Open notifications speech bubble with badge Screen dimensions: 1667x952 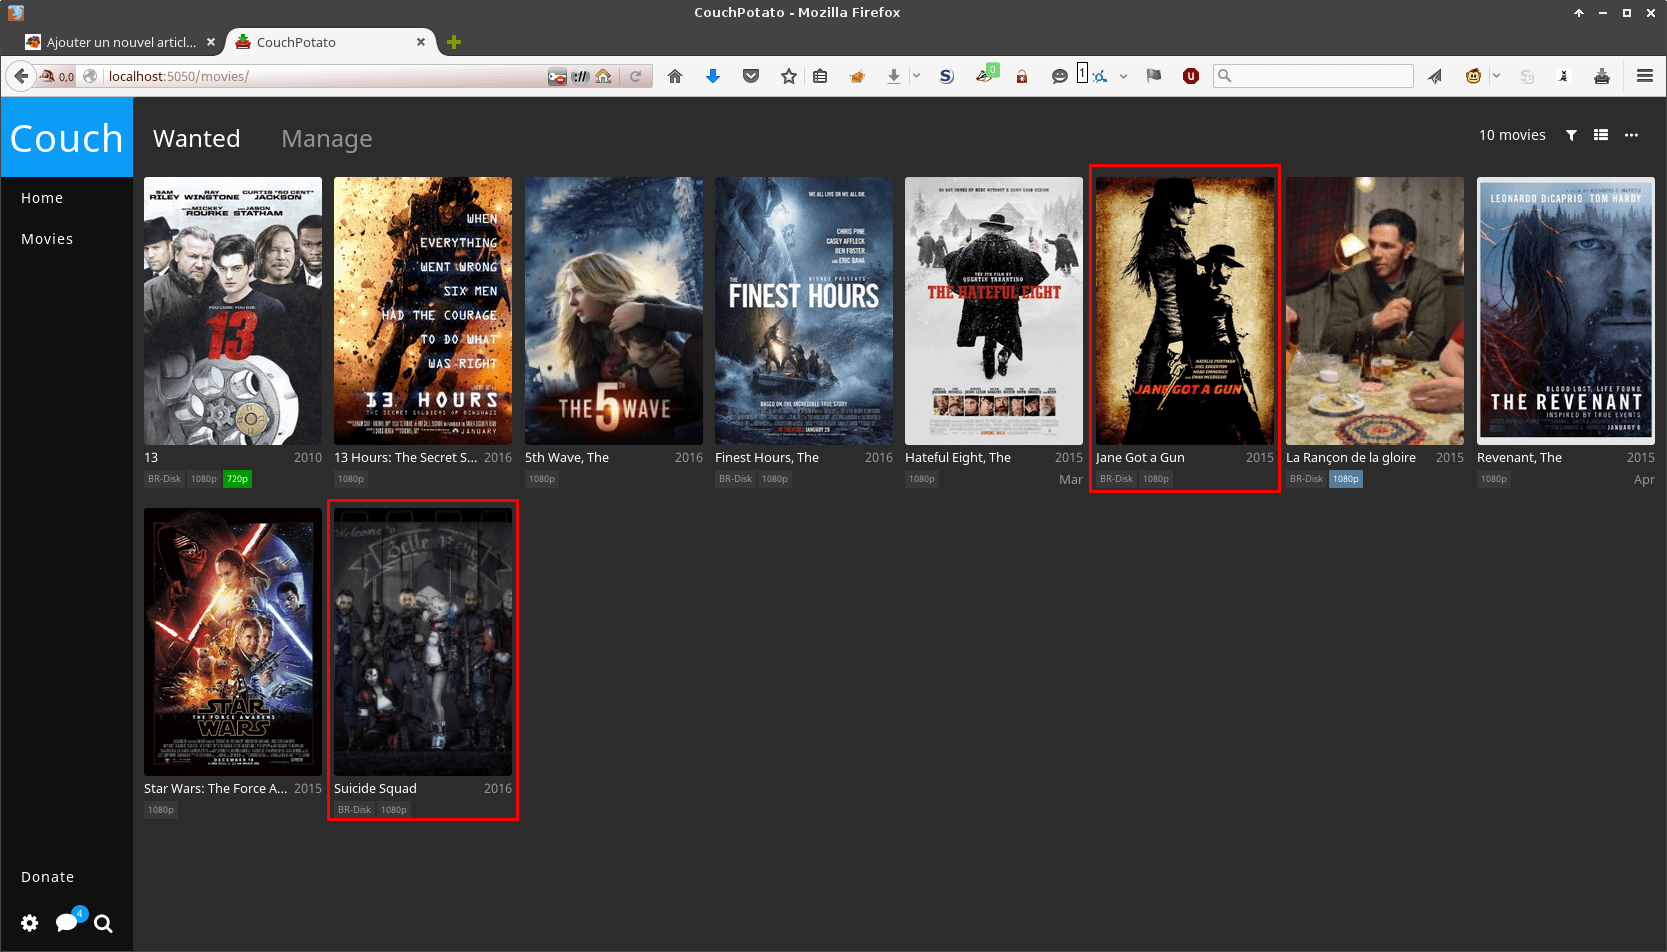point(69,920)
